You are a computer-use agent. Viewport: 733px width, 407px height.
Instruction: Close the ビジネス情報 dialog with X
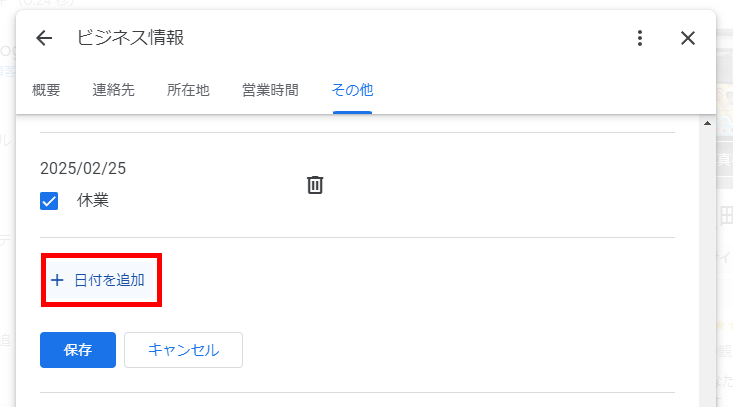pyautogui.click(x=688, y=38)
